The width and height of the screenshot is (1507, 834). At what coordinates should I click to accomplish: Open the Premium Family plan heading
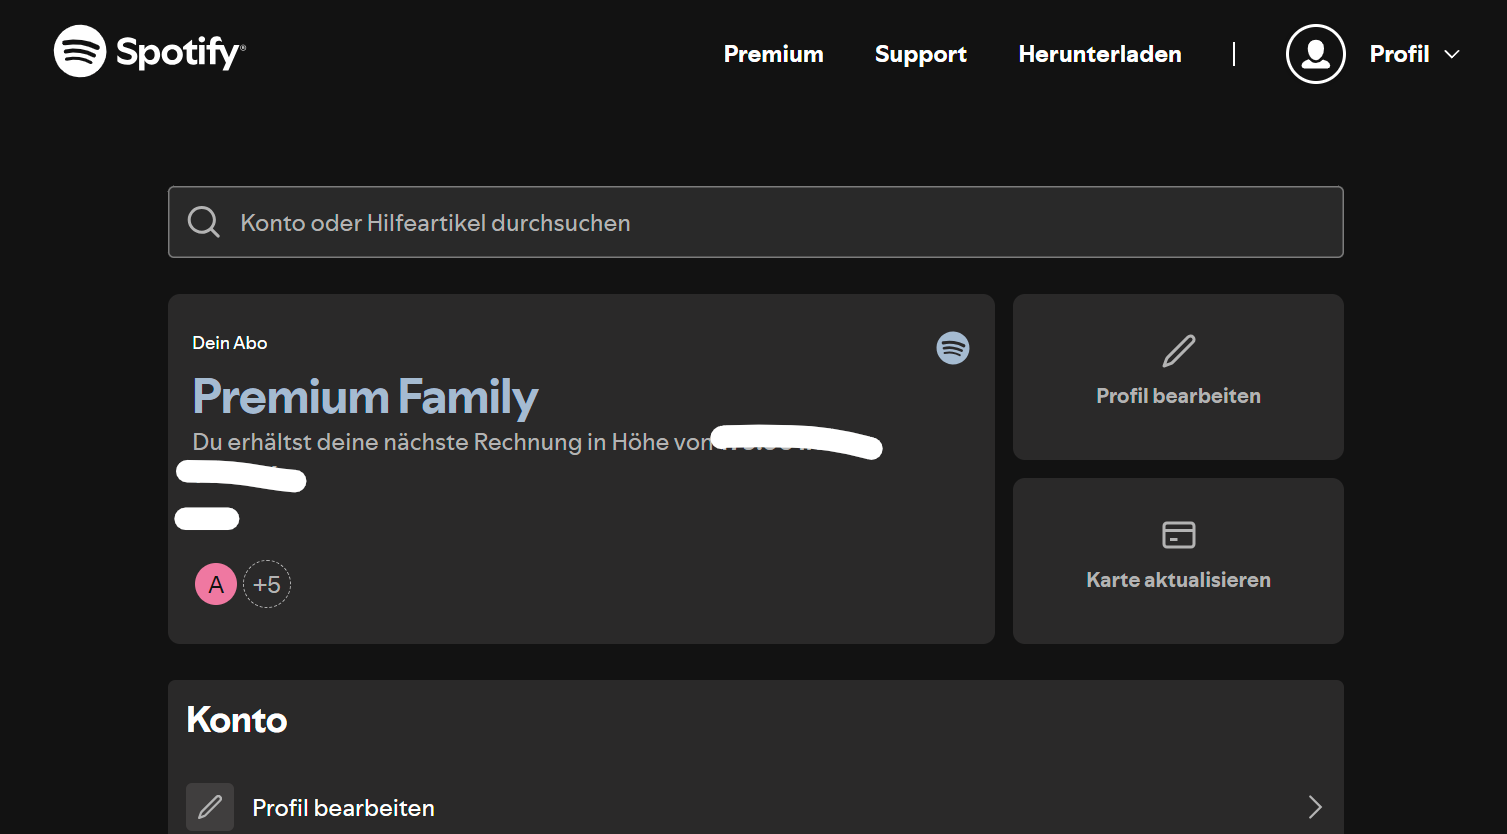pos(365,397)
